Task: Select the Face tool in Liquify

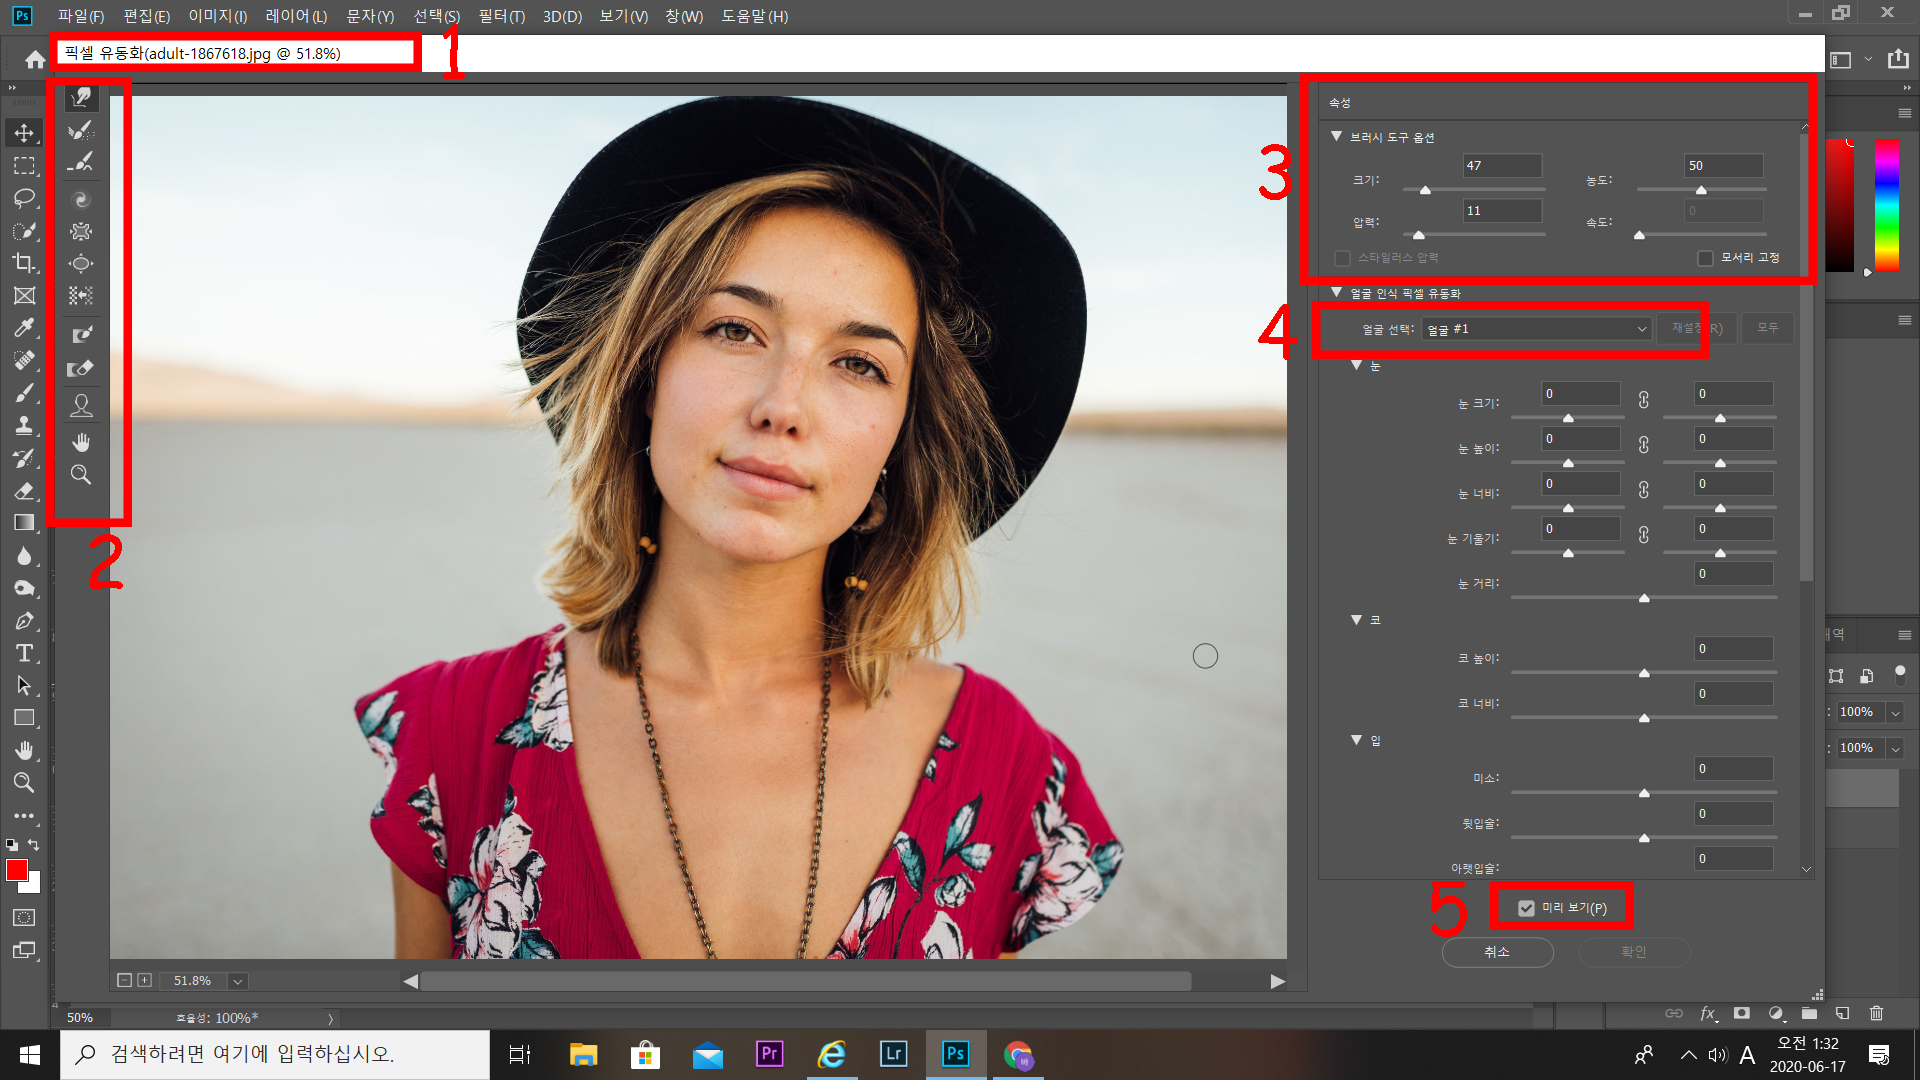Action: click(81, 405)
